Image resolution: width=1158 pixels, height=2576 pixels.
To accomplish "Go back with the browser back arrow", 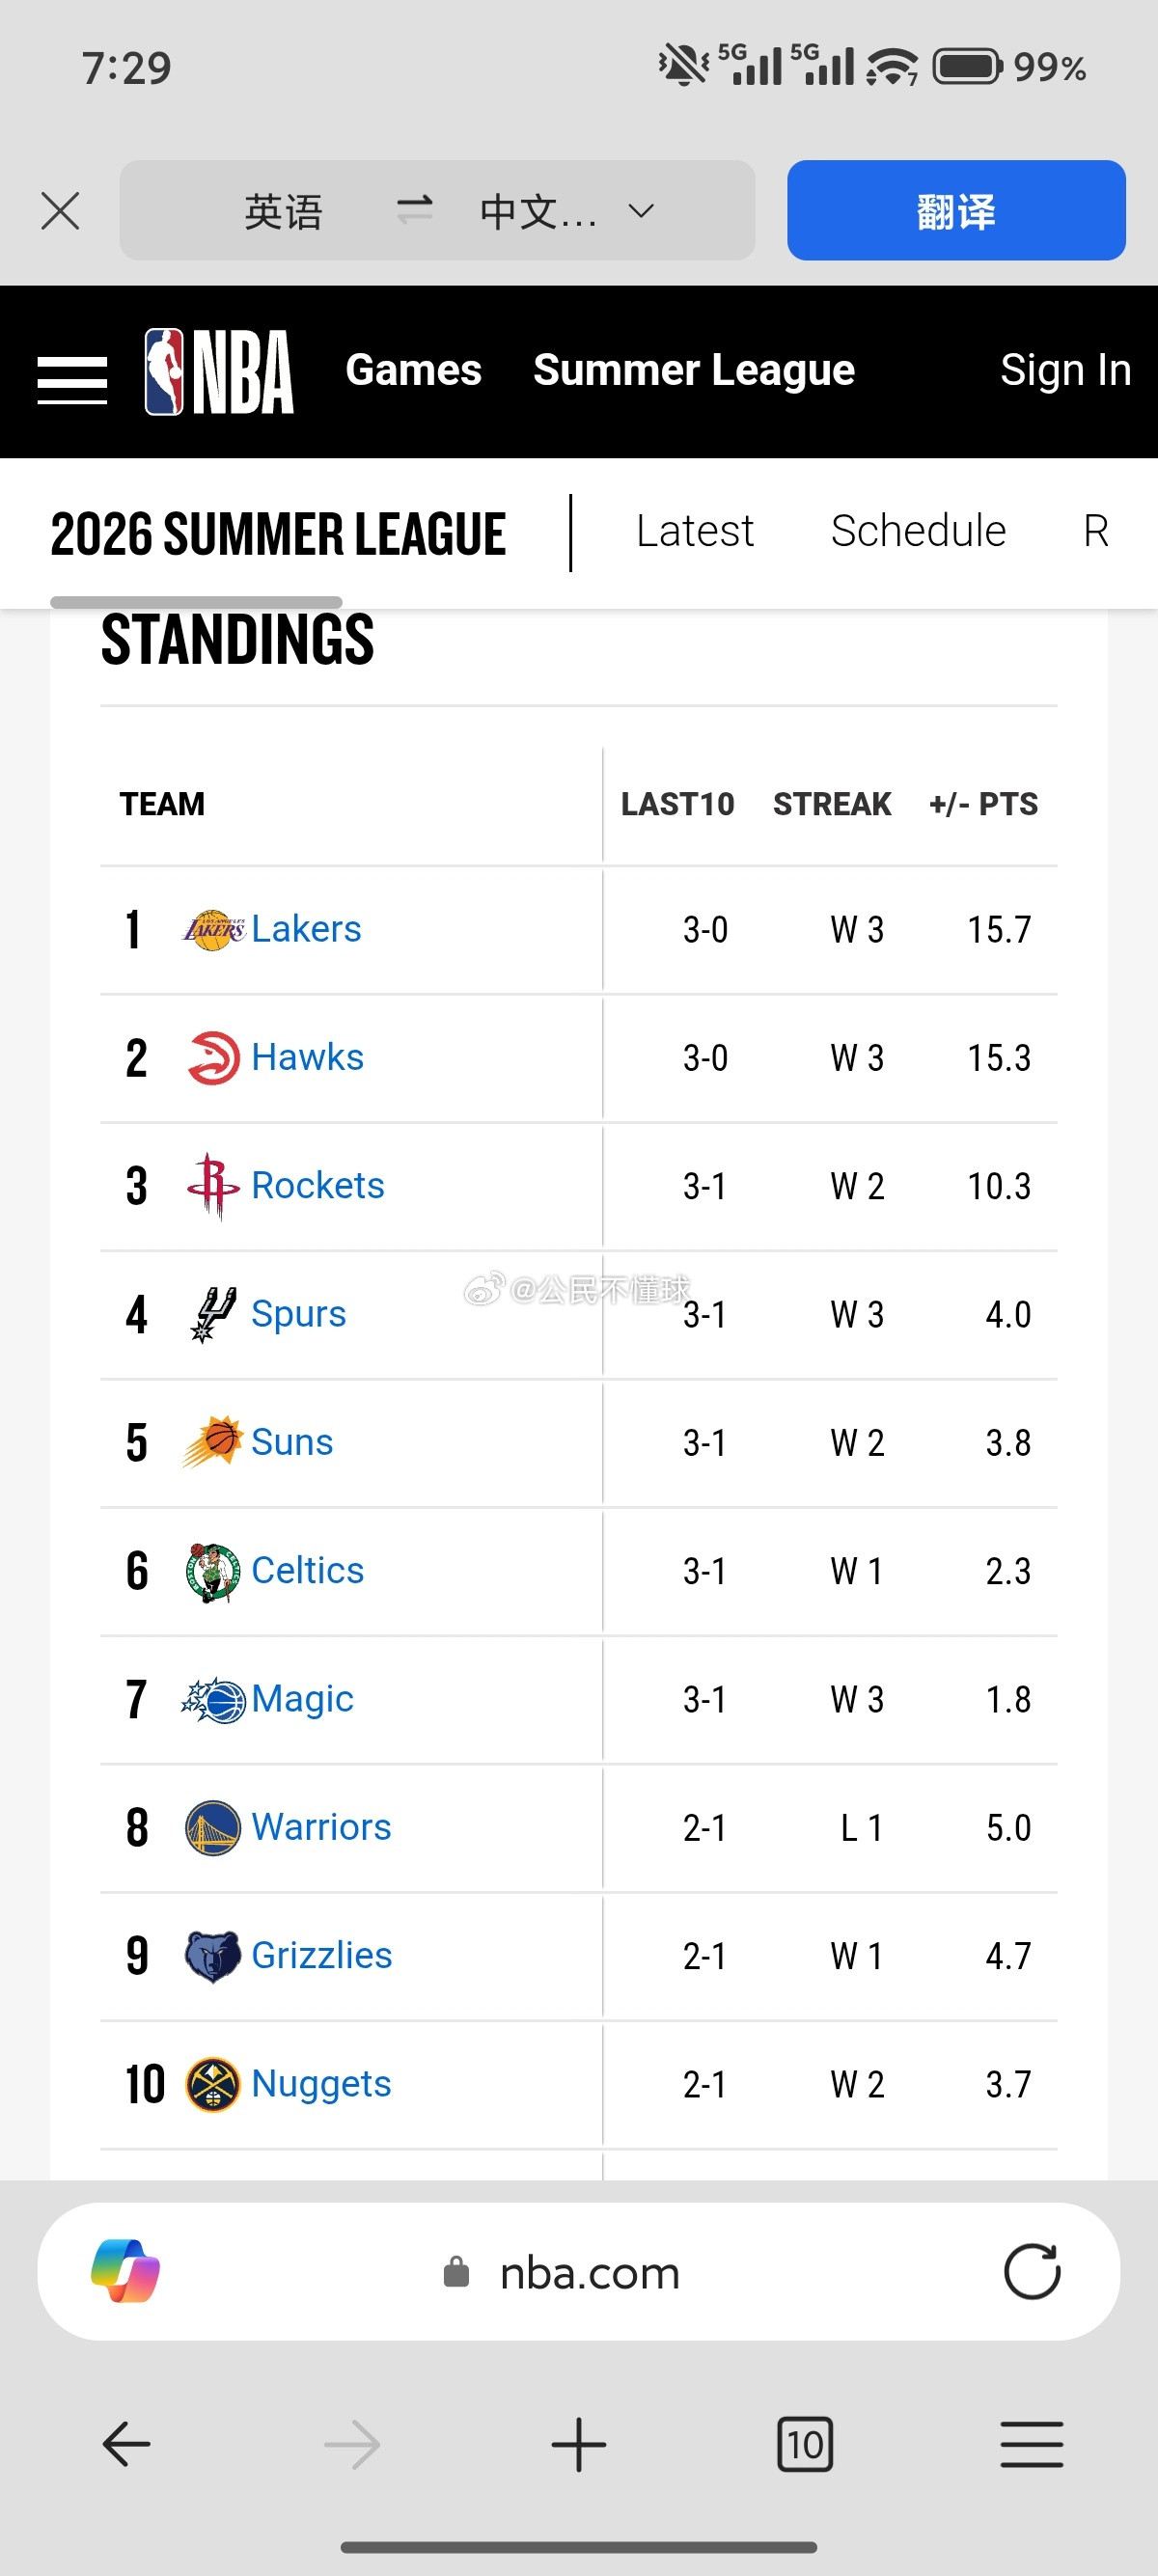I will click(126, 2444).
